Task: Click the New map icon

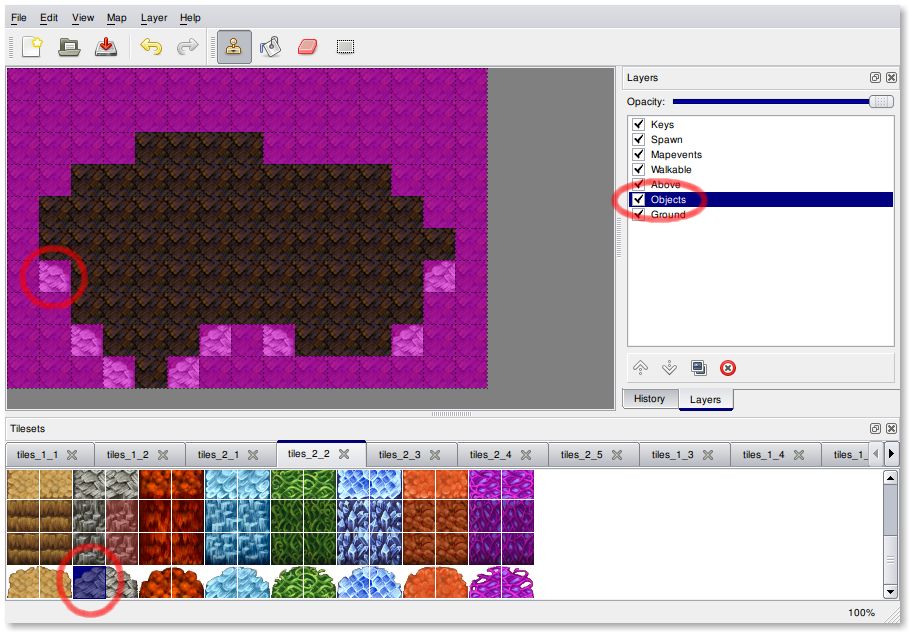Action: (x=32, y=47)
